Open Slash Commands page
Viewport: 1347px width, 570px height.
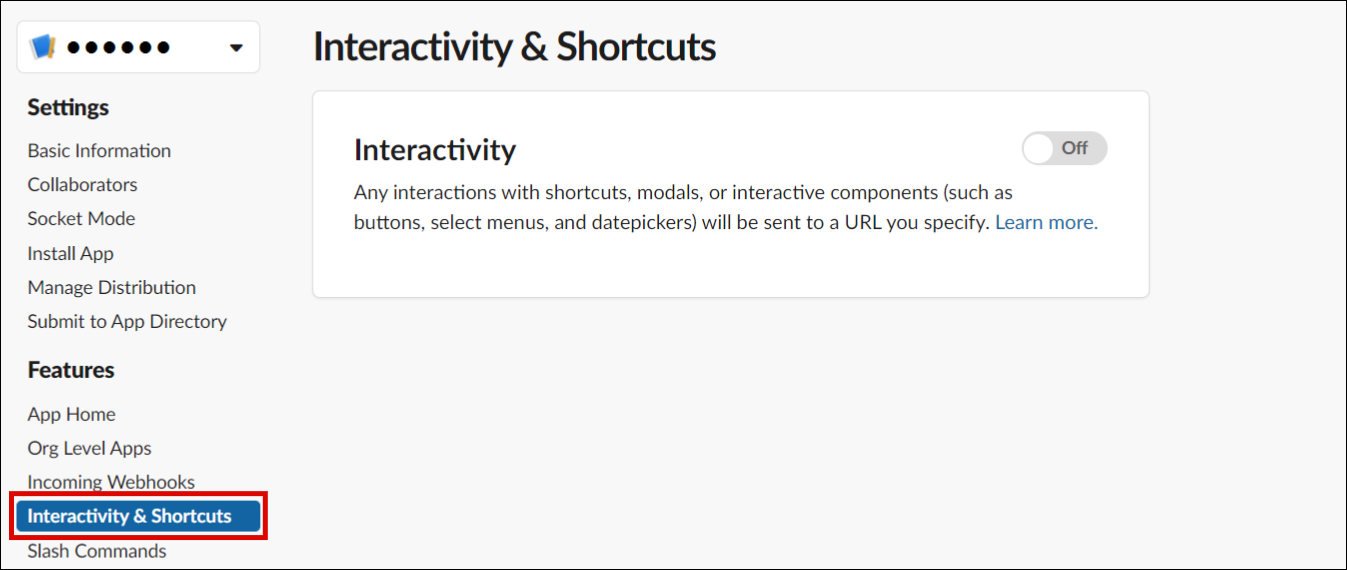click(97, 551)
